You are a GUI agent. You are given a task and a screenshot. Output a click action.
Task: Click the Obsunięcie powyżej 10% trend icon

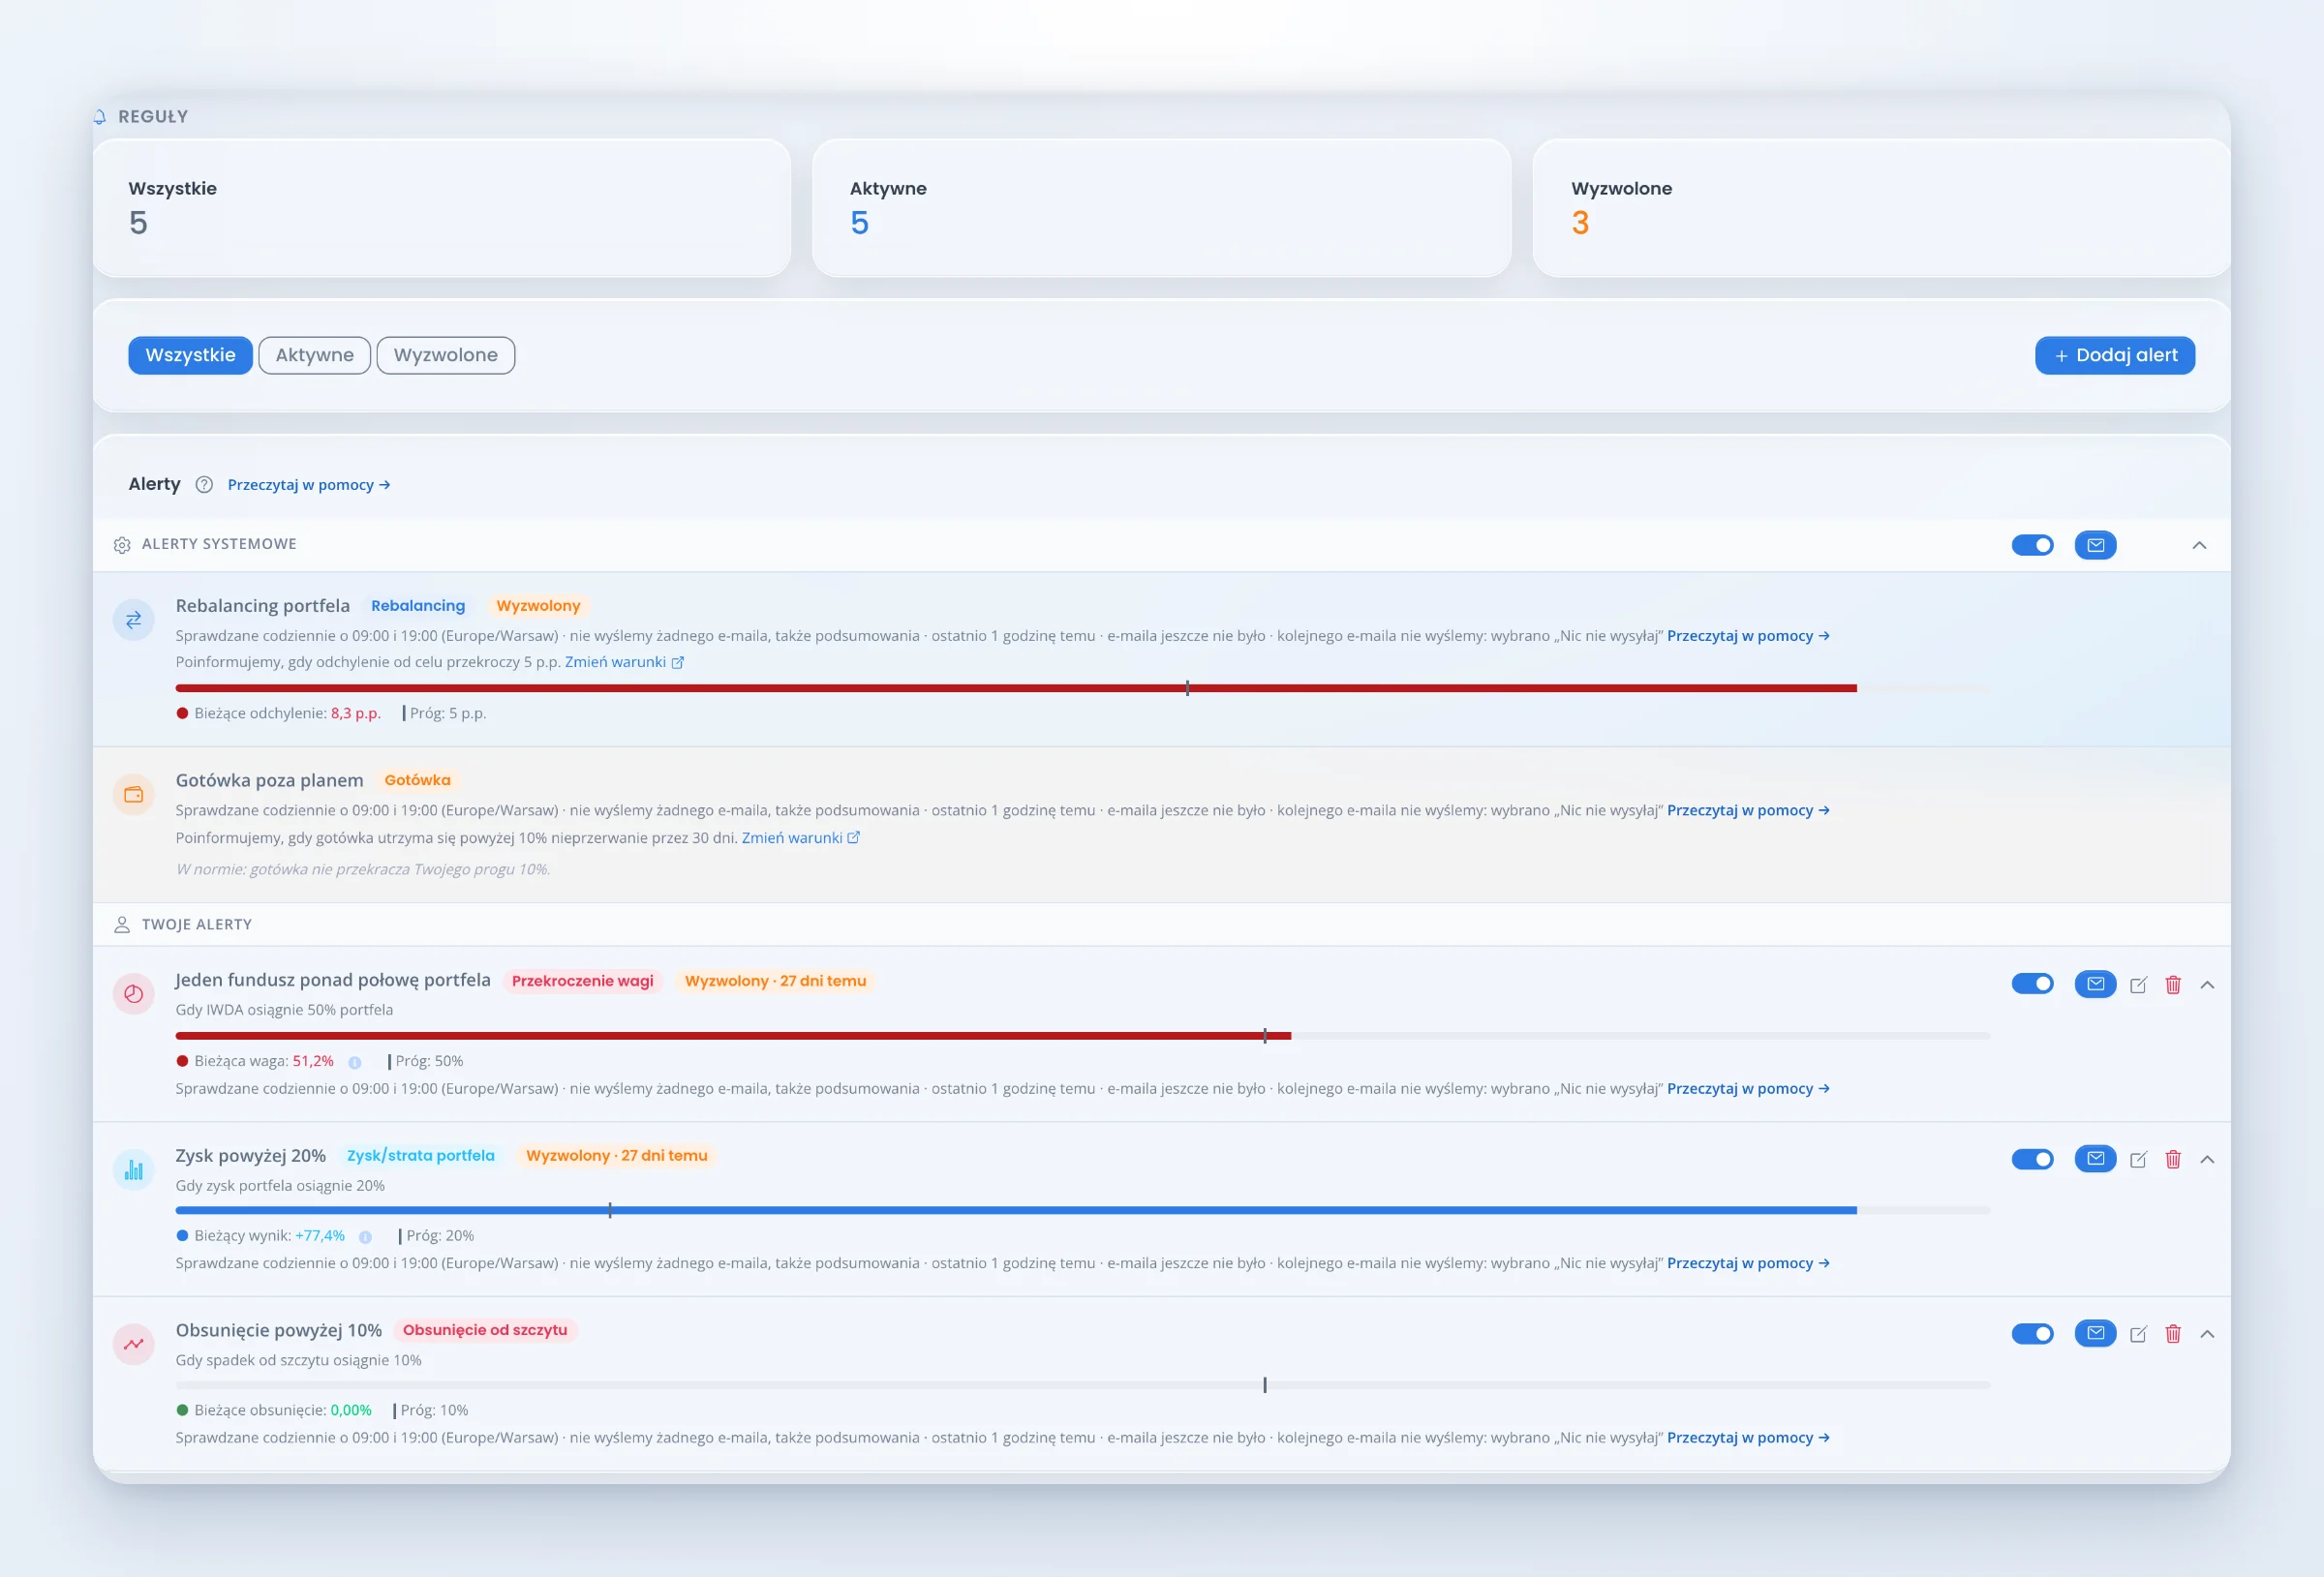pos(133,1344)
